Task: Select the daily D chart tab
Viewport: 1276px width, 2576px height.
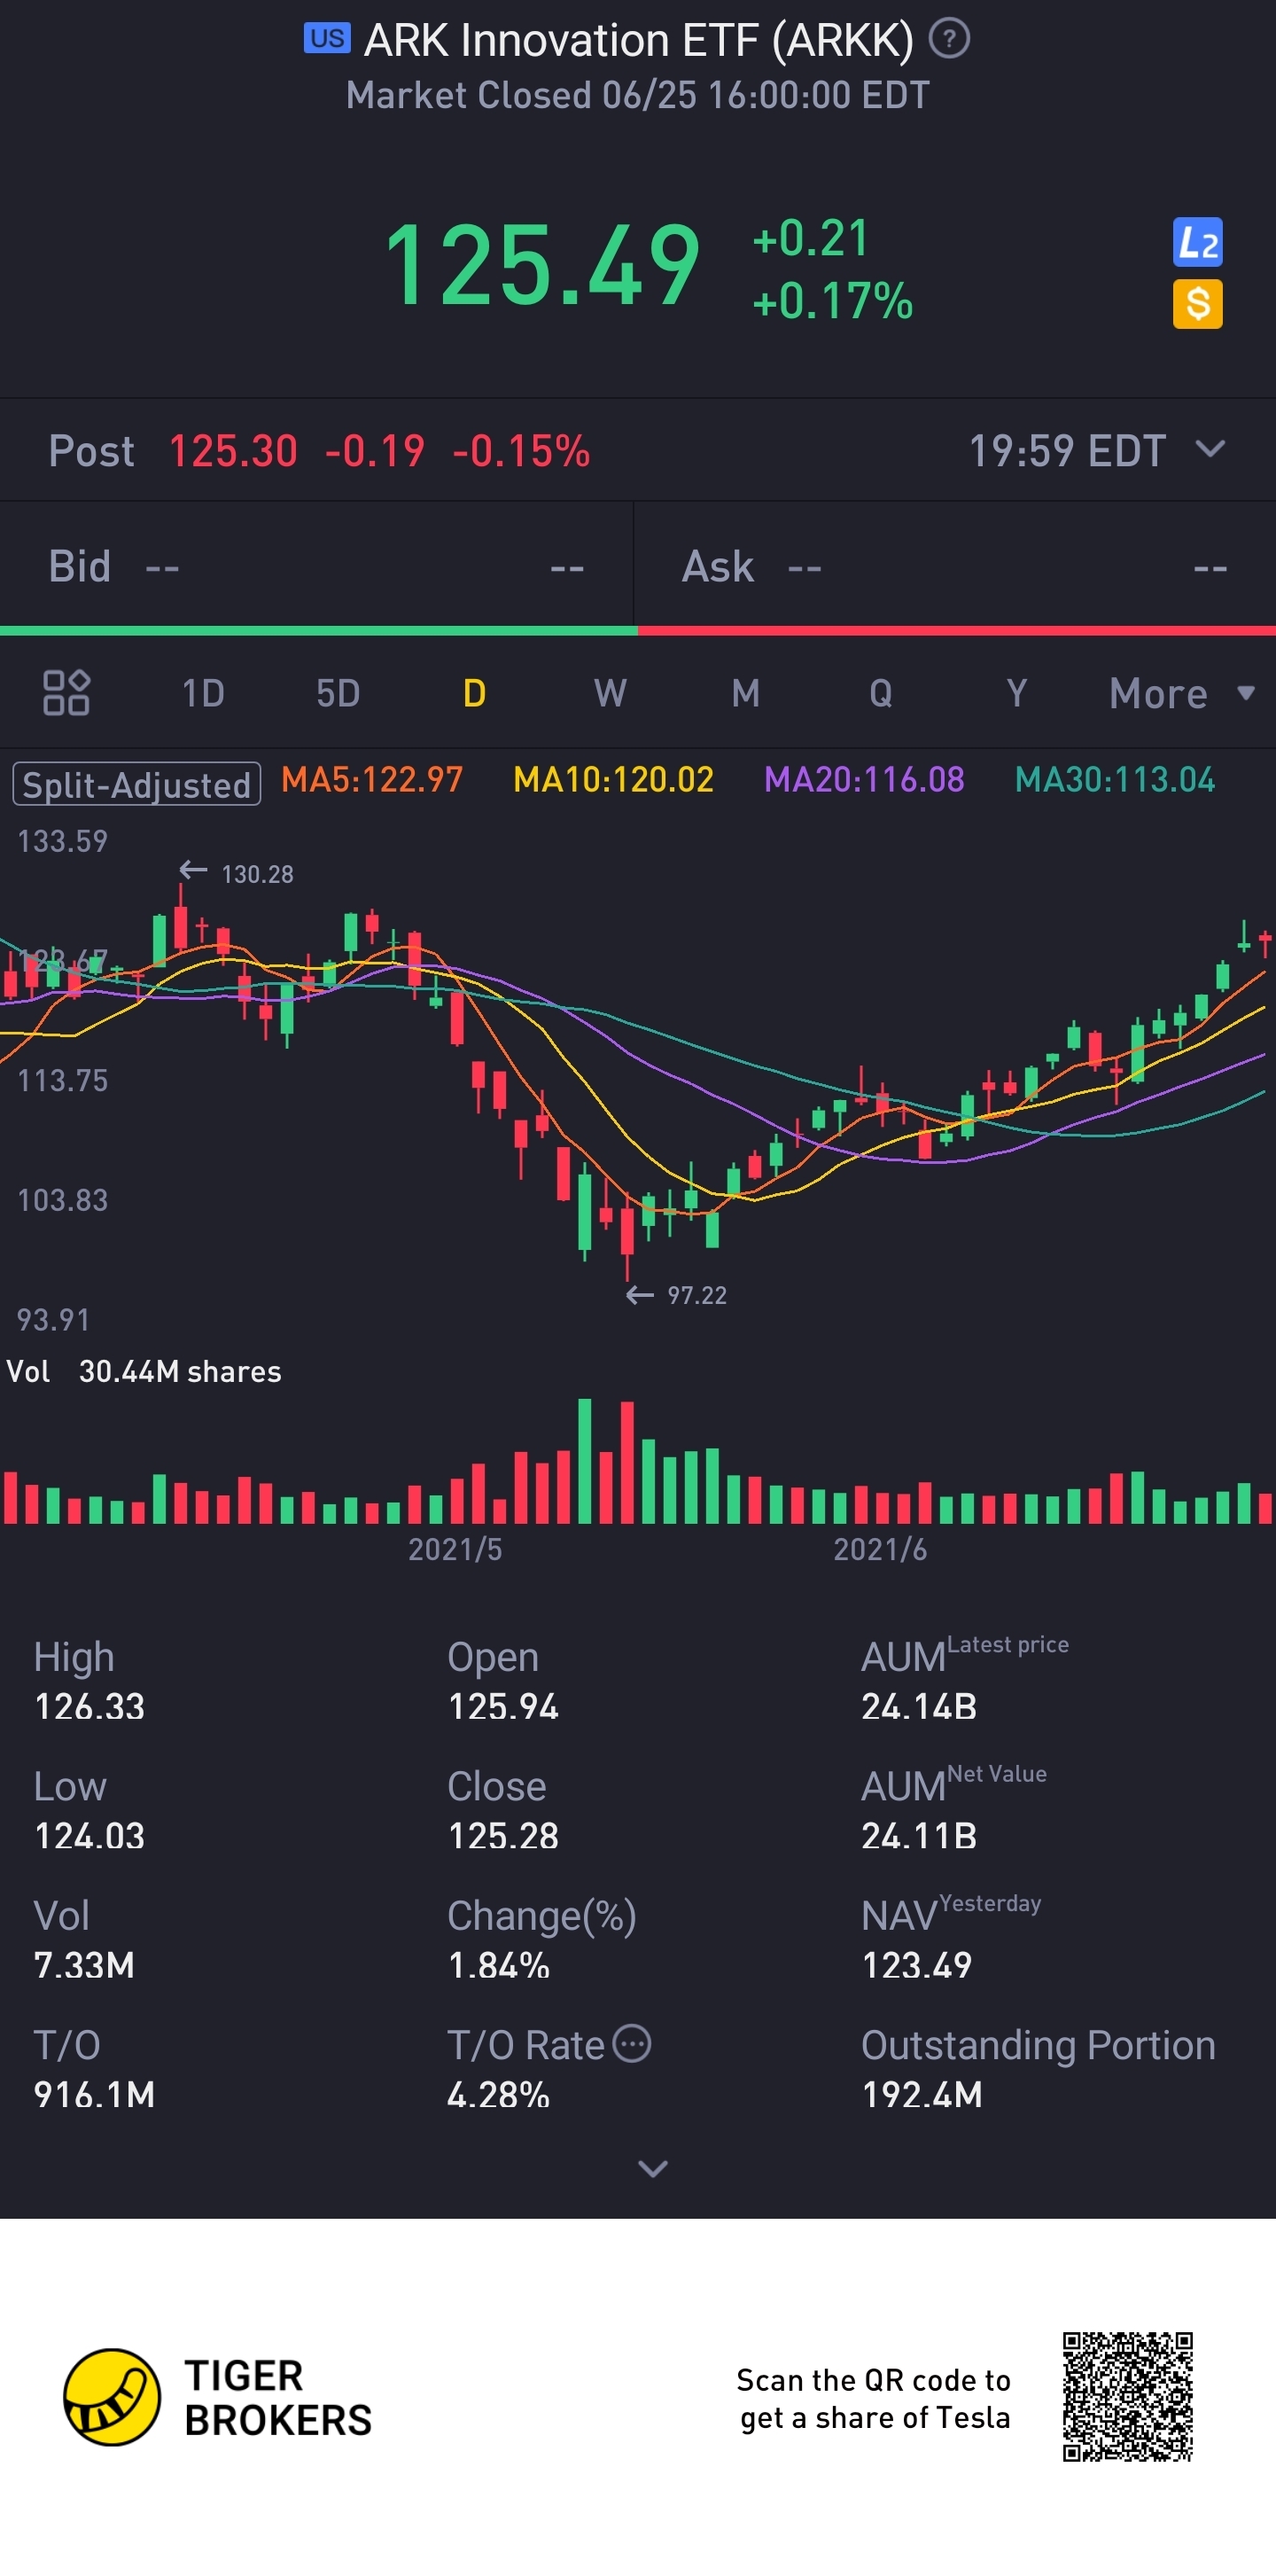Action: tap(474, 693)
